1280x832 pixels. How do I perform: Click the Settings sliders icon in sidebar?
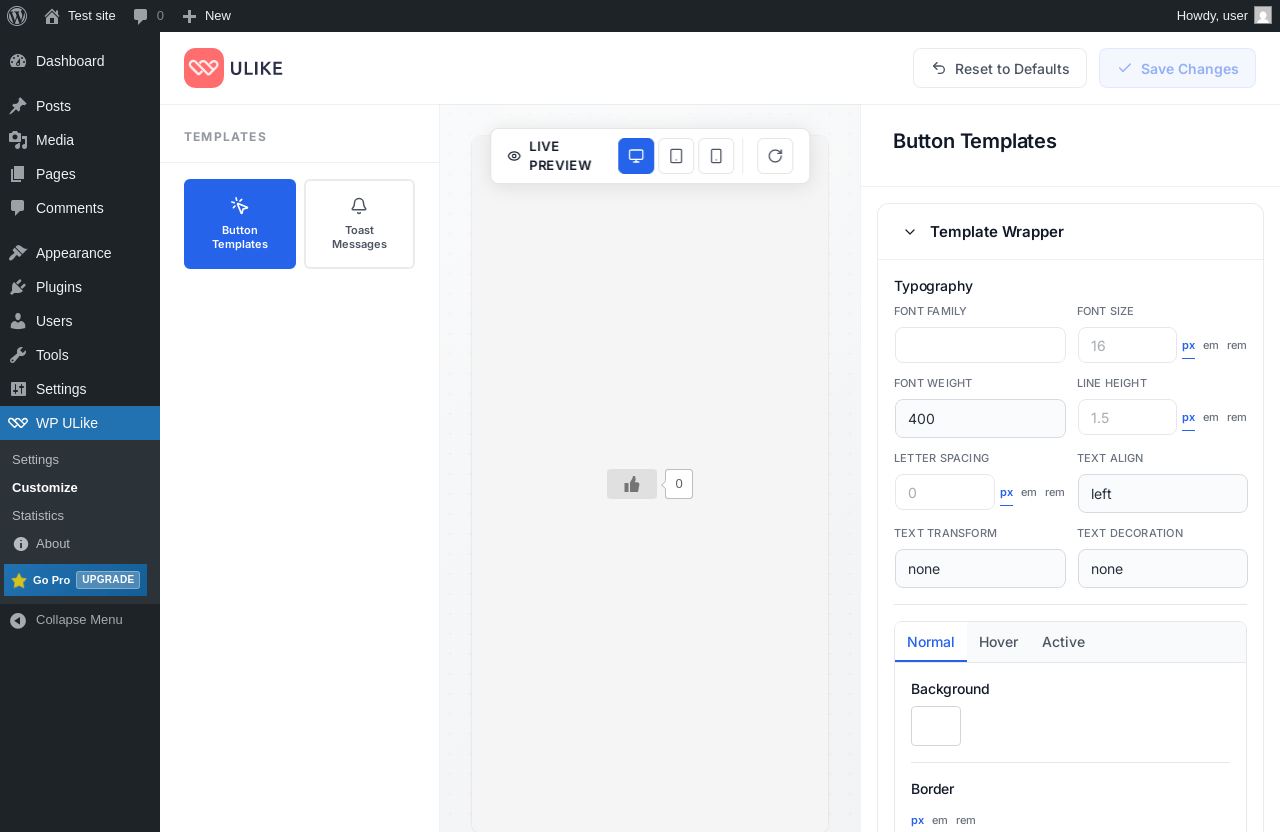pos(18,389)
